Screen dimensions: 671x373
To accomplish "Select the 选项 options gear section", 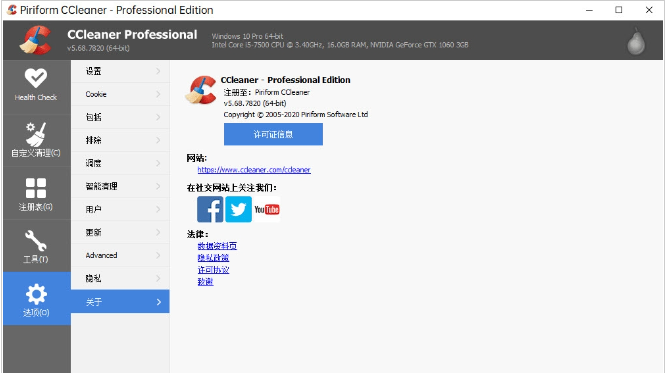I will click(36, 299).
